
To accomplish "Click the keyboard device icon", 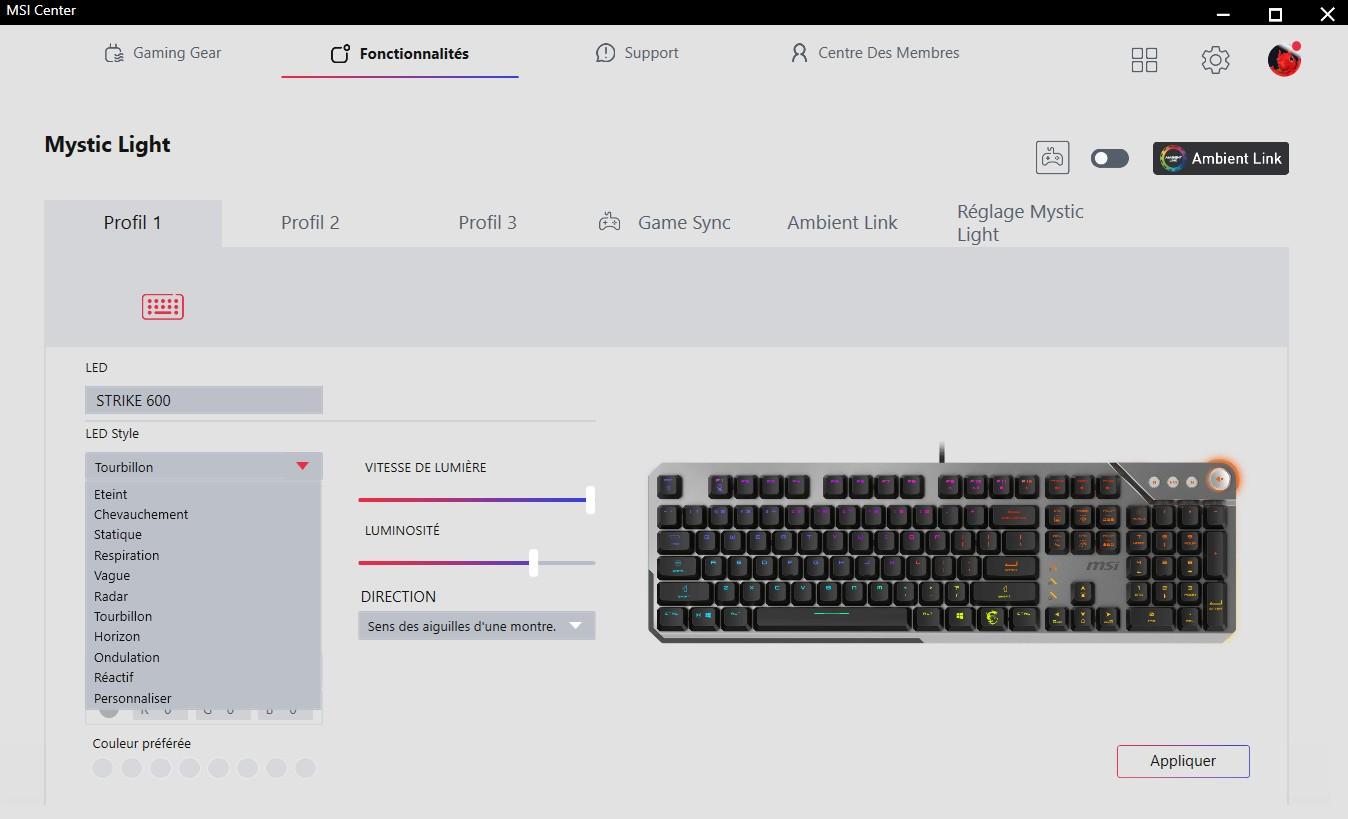I will click(x=162, y=306).
